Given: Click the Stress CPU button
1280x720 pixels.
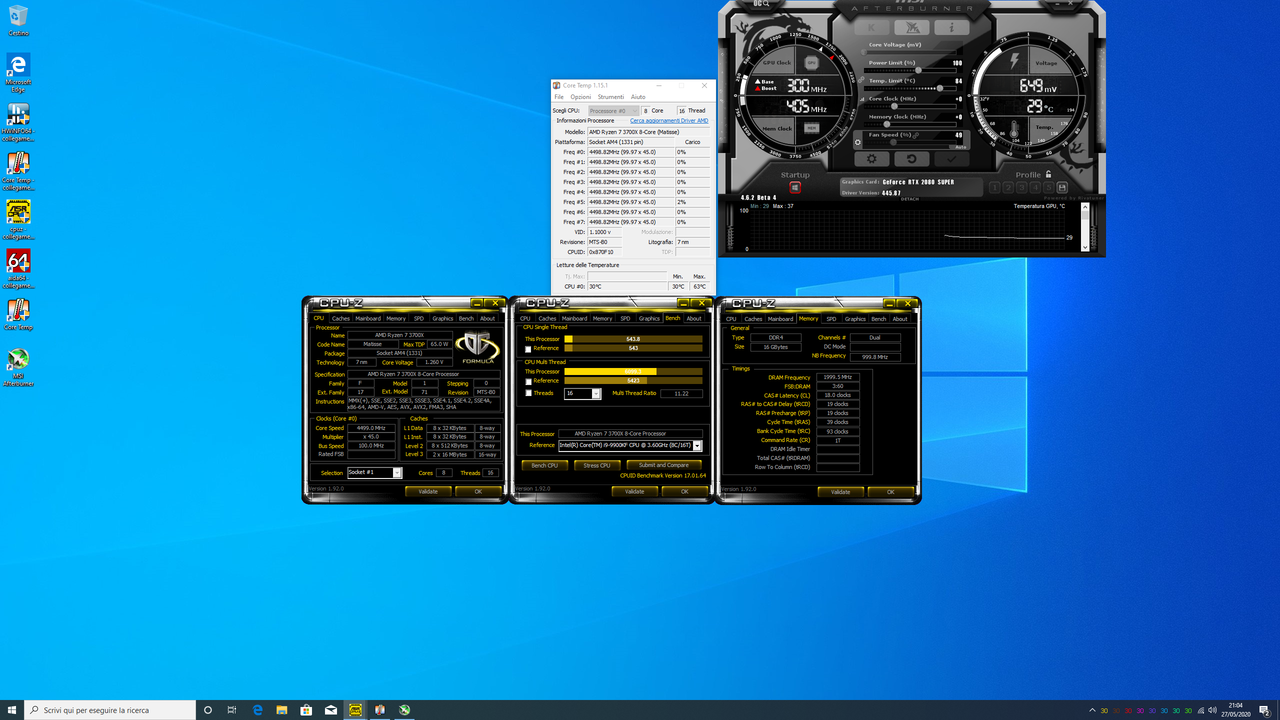Looking at the screenshot, I should (x=597, y=465).
